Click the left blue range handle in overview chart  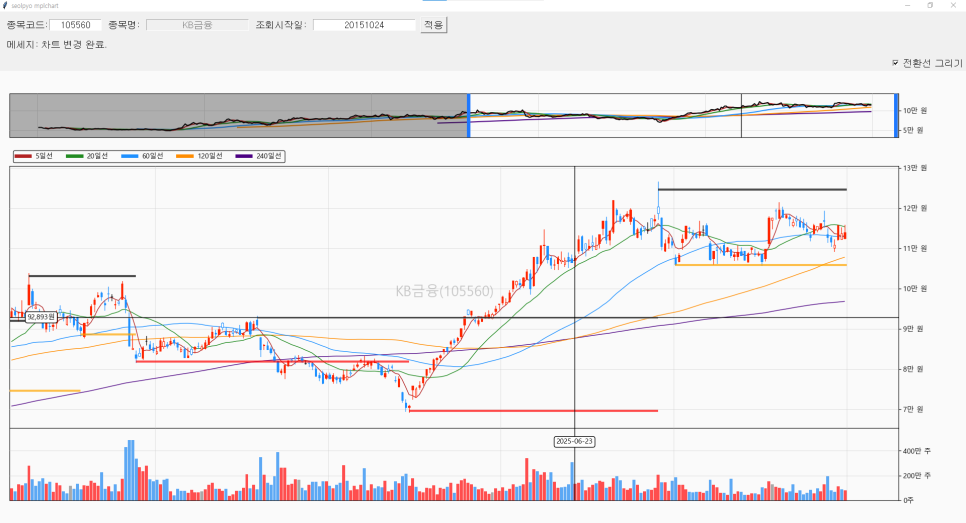pos(469,115)
